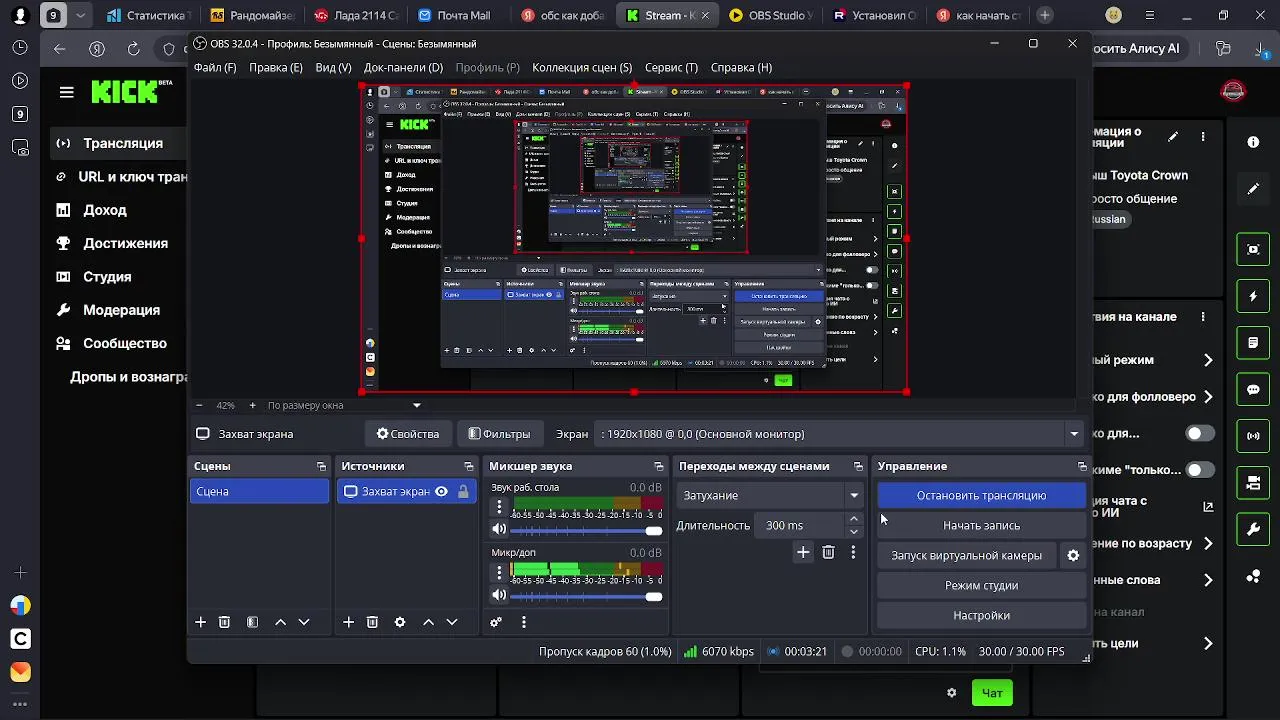
Task: Zoom in preview with plus icon
Action: click(252, 405)
